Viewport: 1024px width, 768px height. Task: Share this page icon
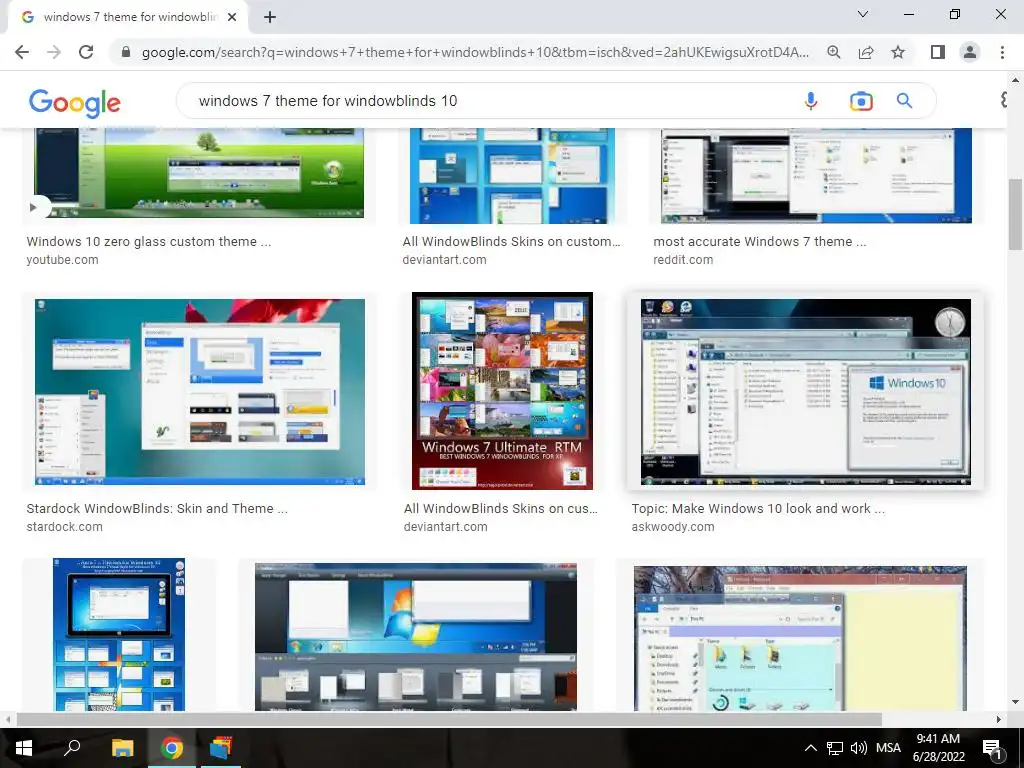coord(866,52)
